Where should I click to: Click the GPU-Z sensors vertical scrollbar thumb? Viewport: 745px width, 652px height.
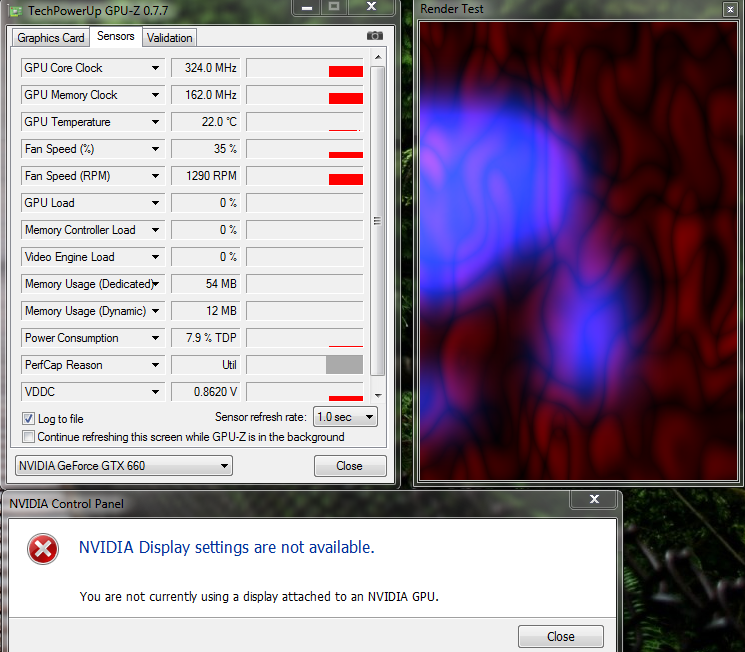pos(377,221)
